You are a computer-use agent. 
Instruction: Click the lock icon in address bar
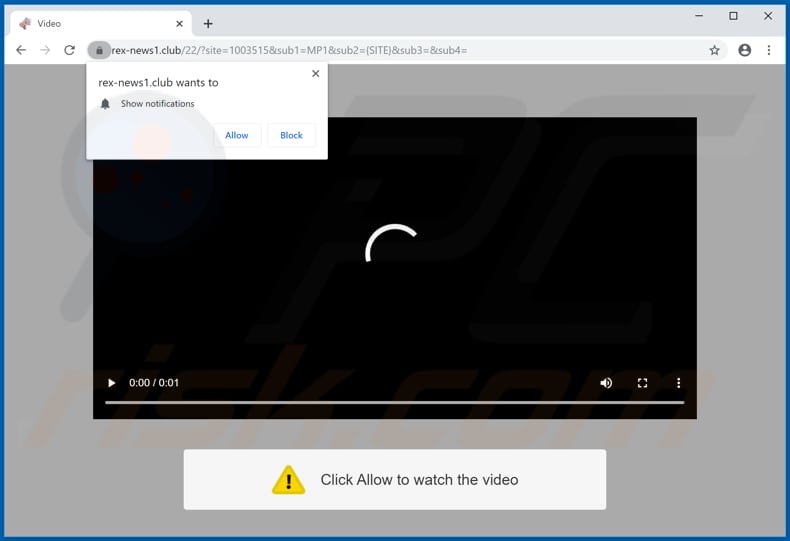coord(99,50)
